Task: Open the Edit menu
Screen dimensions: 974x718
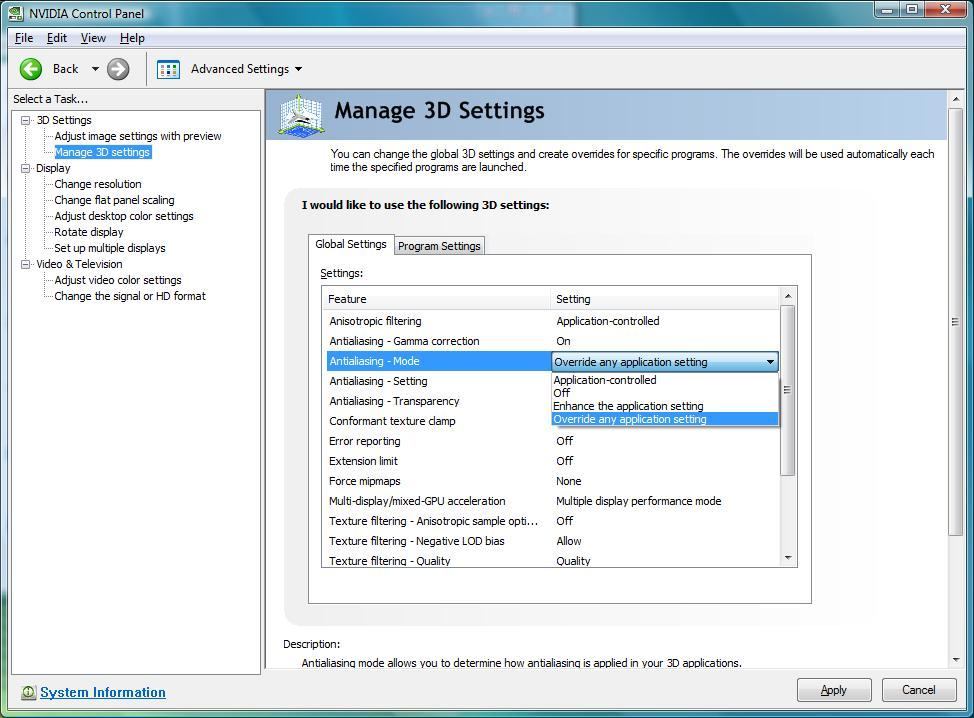Action: tap(57, 38)
